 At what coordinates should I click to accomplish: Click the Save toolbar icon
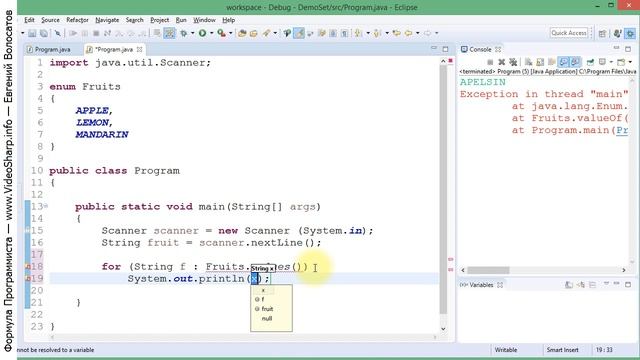click(x=32, y=33)
